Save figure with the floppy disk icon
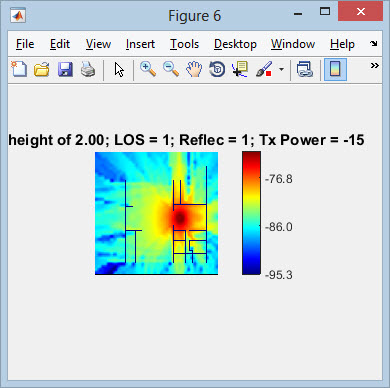This screenshot has width=390, height=388. click(65, 69)
